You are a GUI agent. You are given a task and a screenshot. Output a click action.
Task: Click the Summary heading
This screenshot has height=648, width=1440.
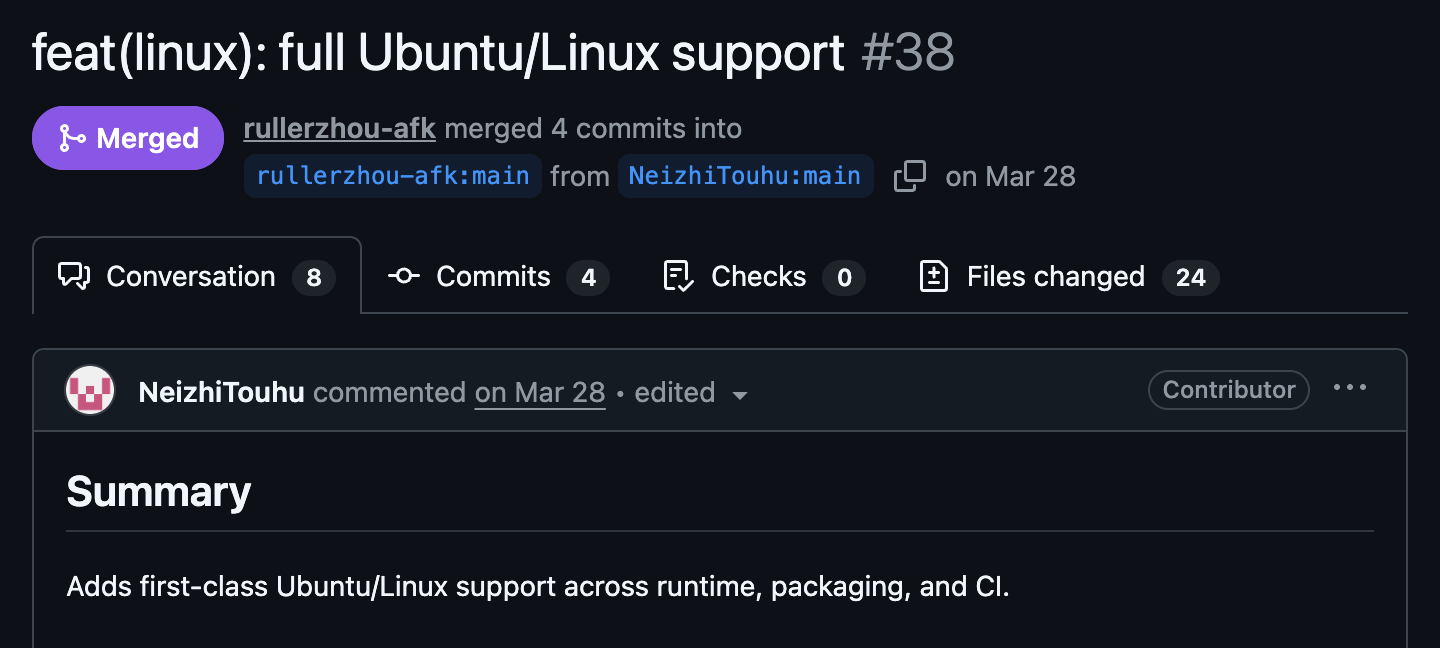click(159, 491)
